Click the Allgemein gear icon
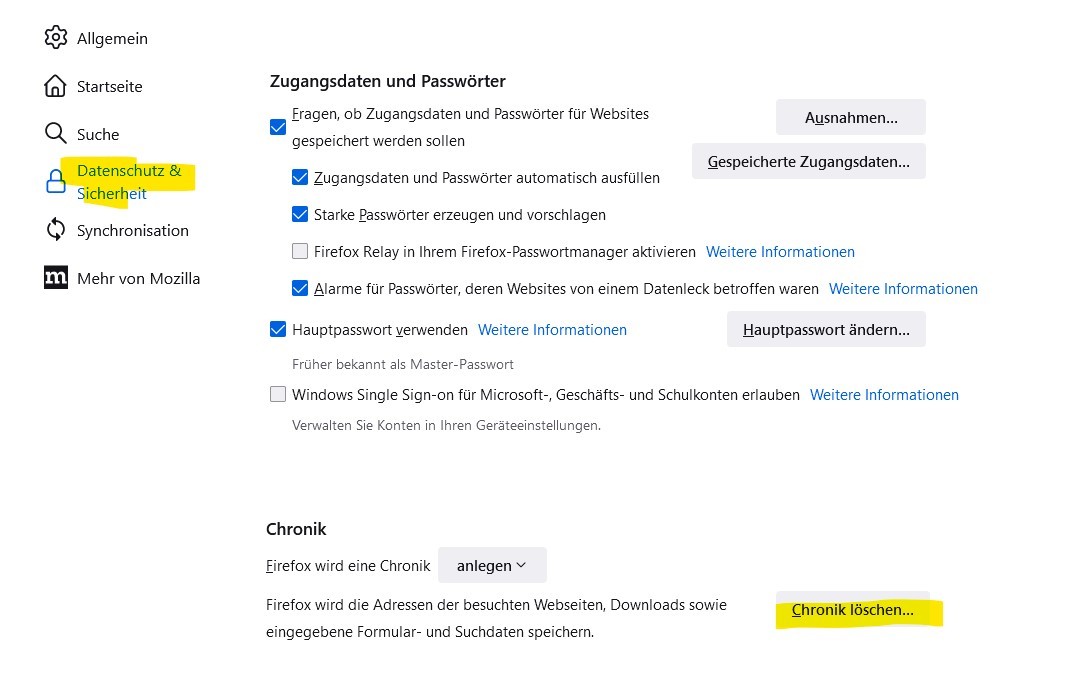 pos(55,38)
